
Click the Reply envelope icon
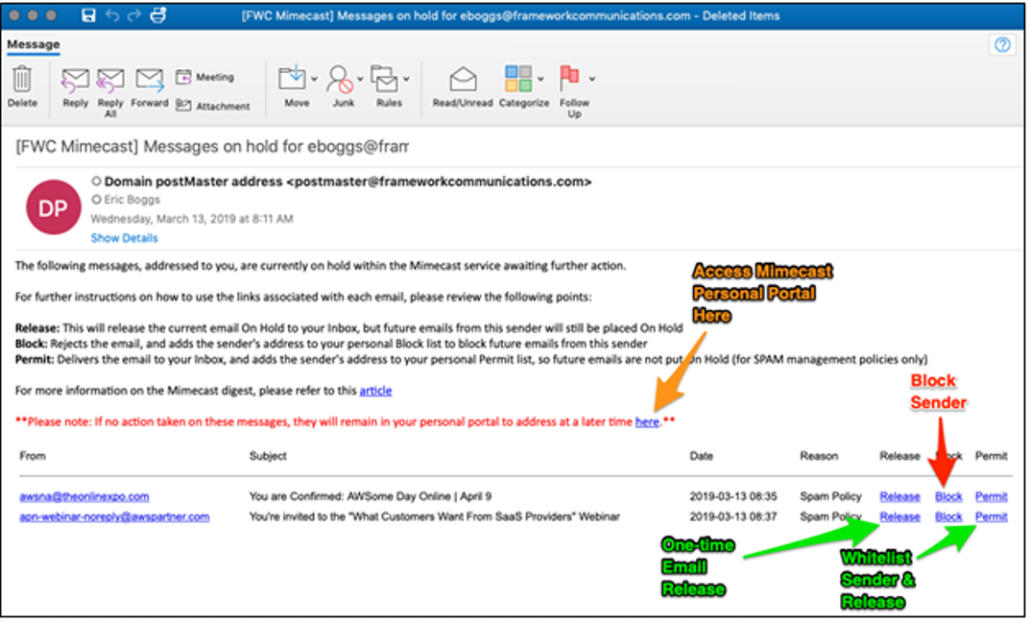(75, 79)
